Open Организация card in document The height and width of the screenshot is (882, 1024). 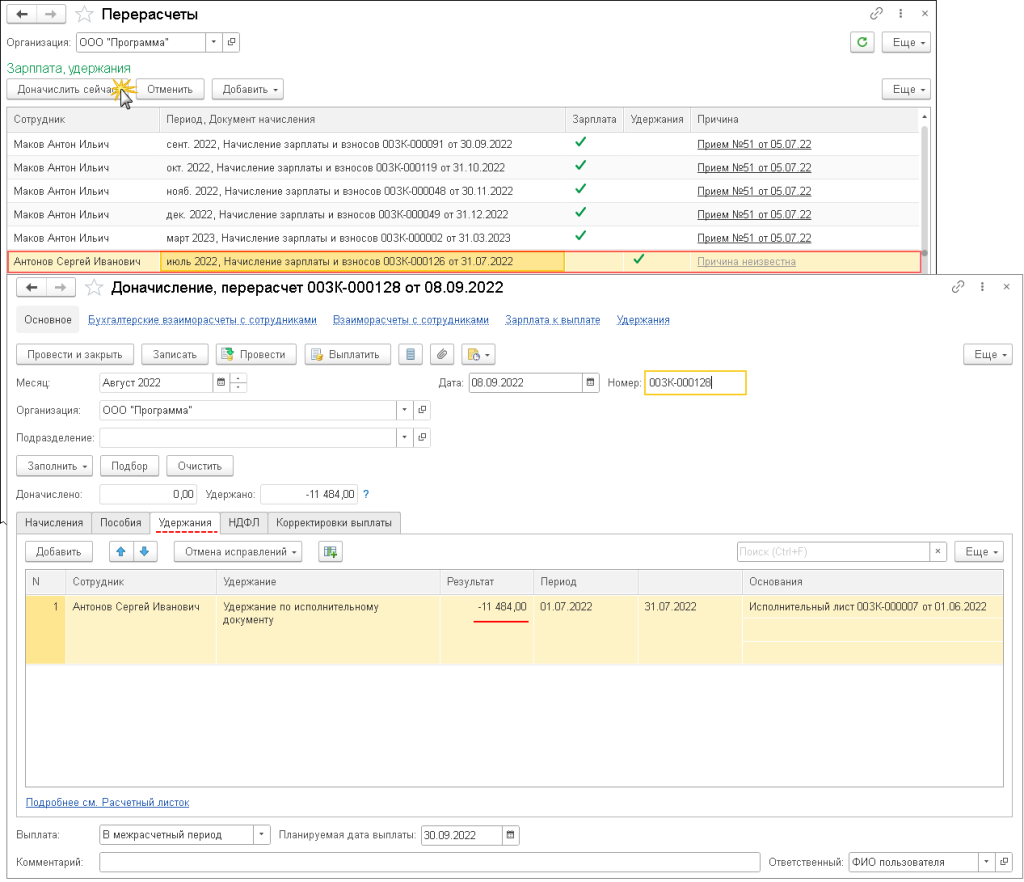(423, 410)
